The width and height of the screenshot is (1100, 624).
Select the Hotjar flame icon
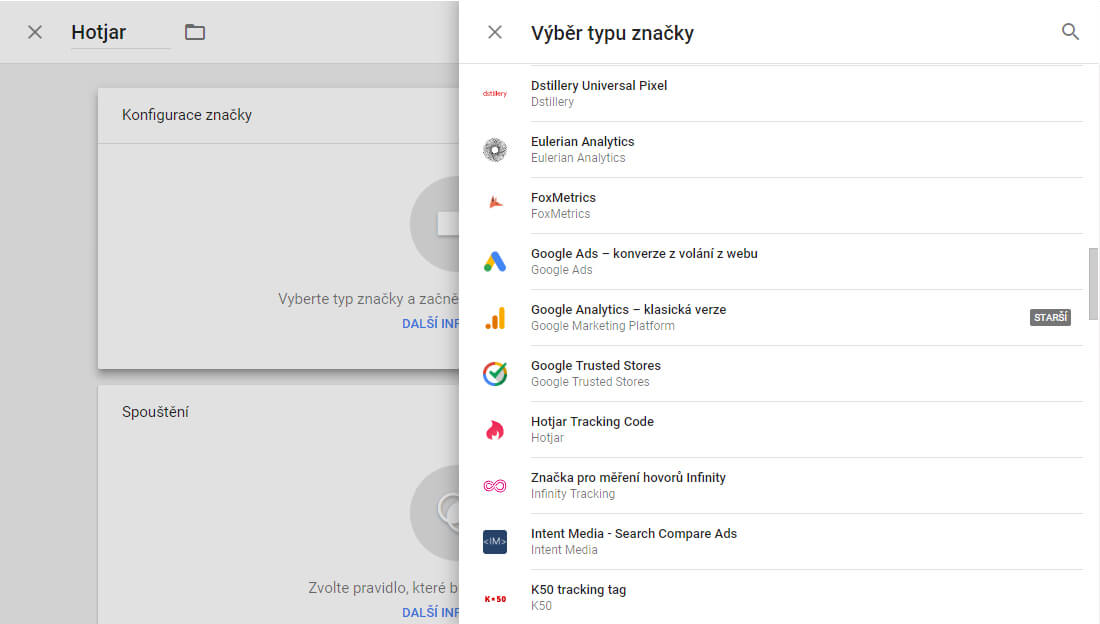495,430
